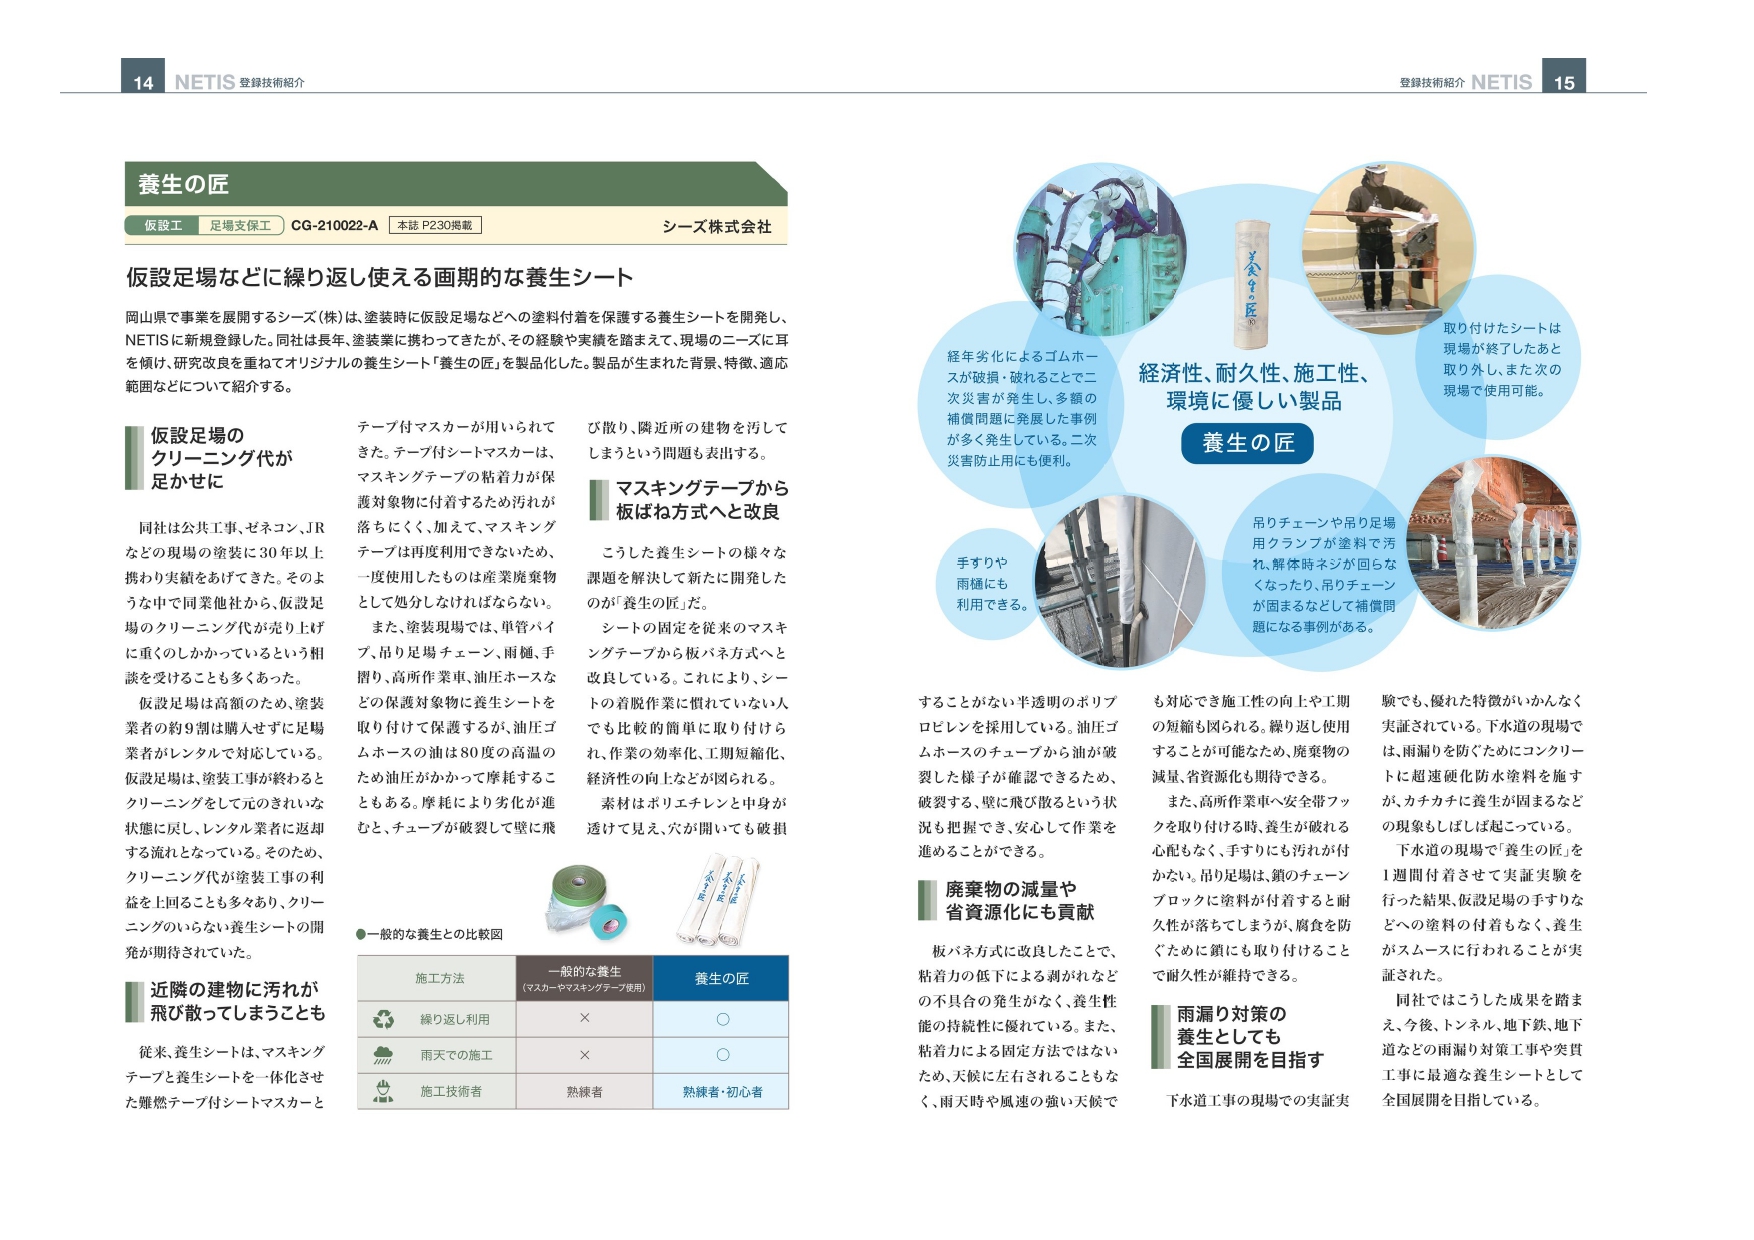Select the ○ mark in the 繰り返し利用 row
This screenshot has width=1754, height=1240.
[722, 1019]
